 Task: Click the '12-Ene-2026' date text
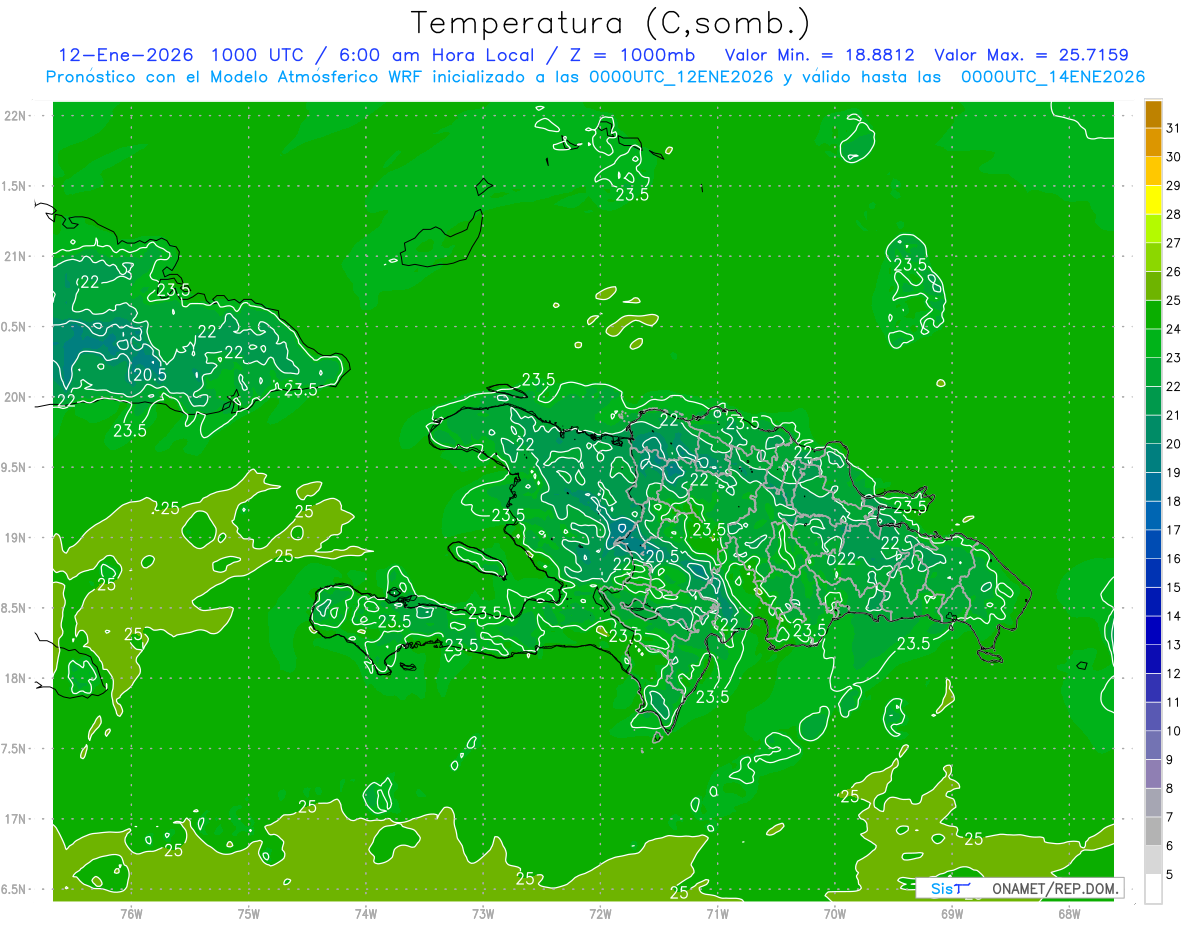(x=126, y=55)
